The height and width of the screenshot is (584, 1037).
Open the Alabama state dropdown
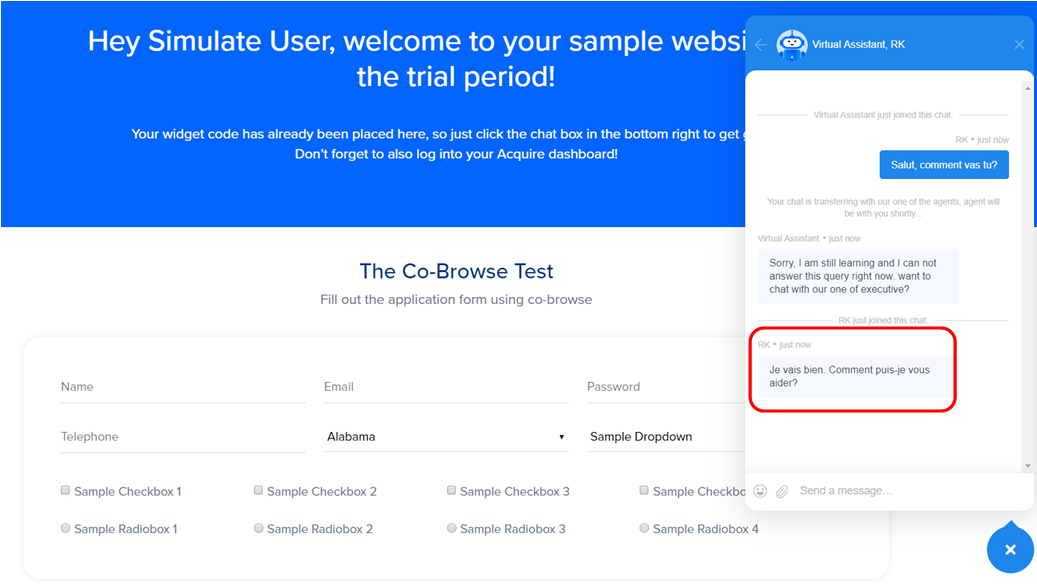[446, 437]
